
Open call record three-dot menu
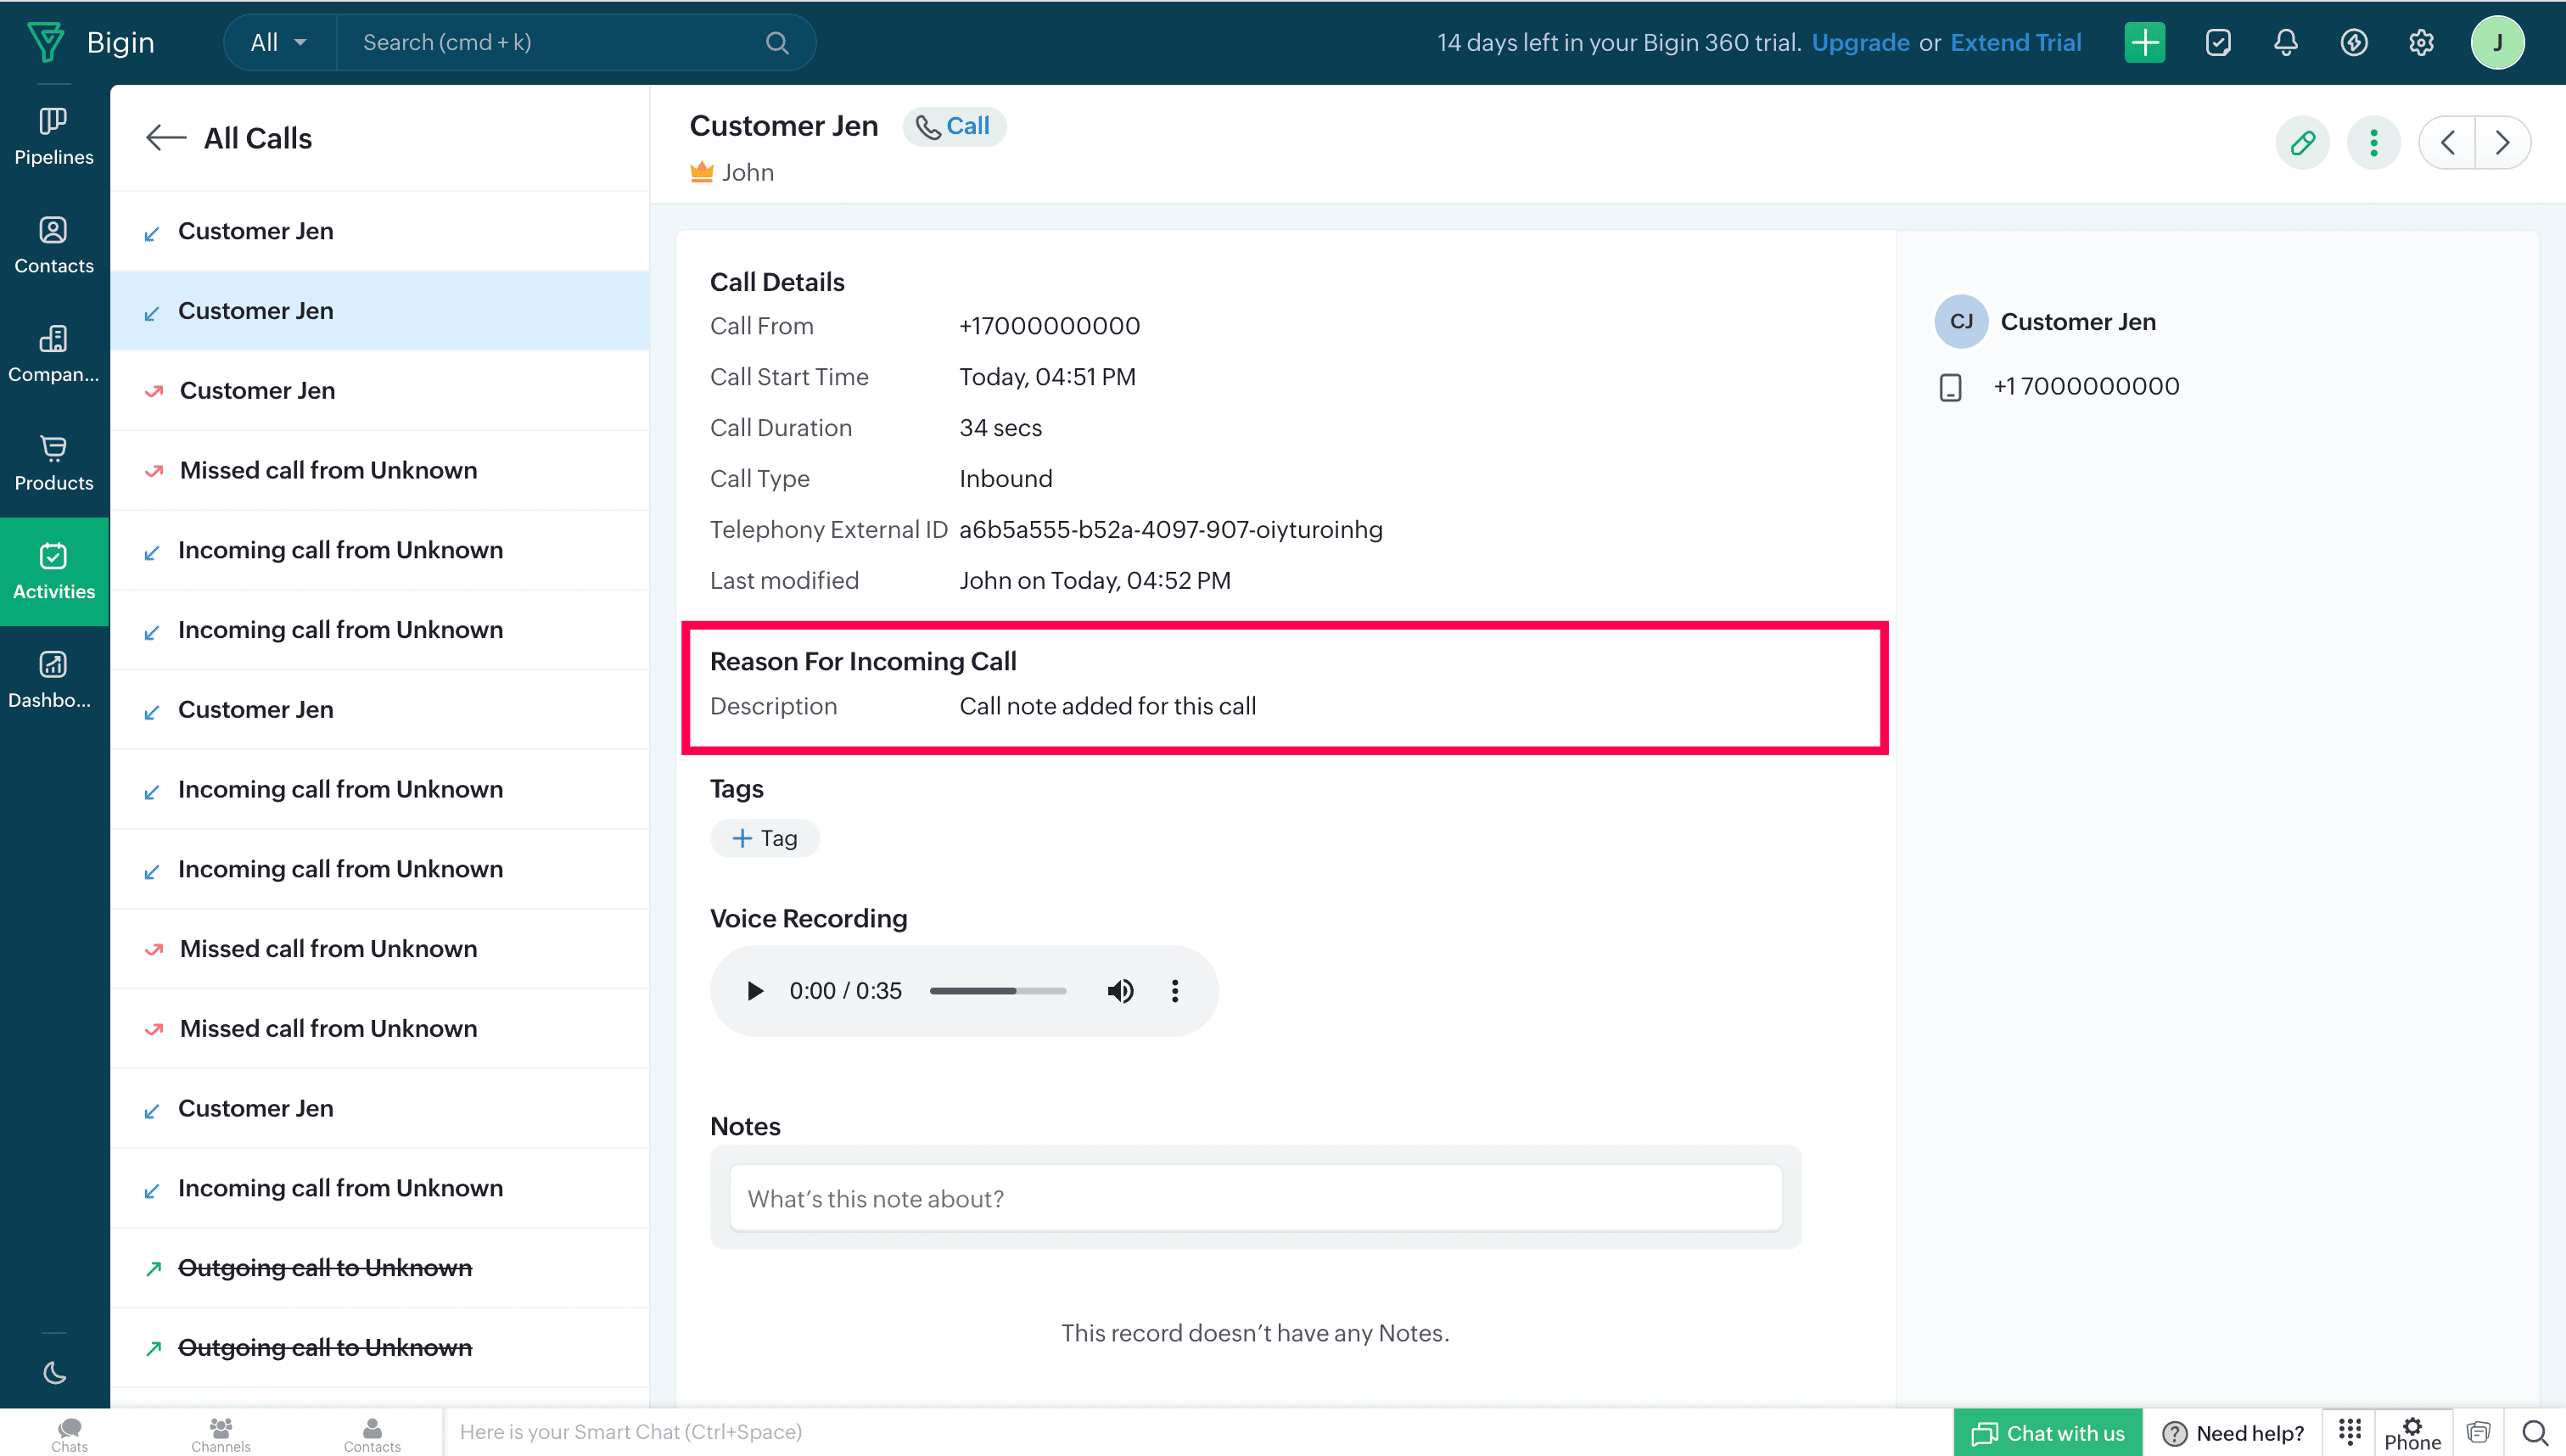click(2373, 142)
